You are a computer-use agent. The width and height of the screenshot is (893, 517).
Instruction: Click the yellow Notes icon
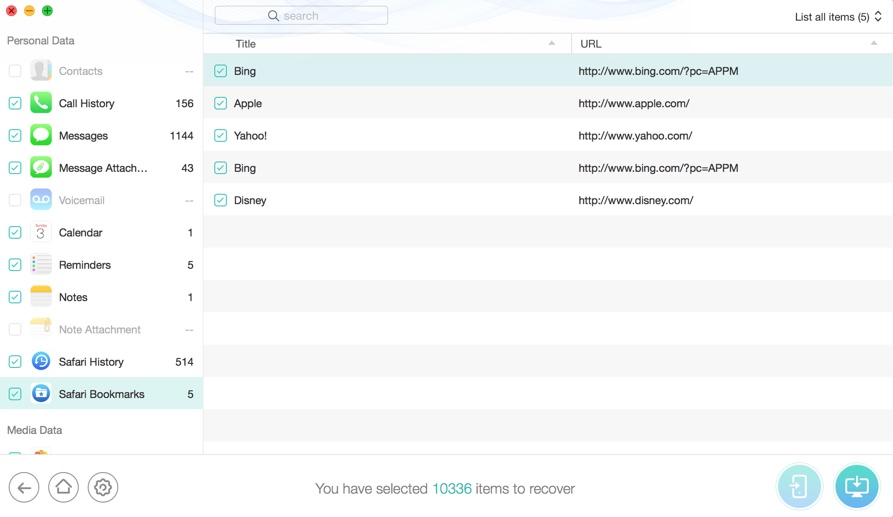(41, 297)
